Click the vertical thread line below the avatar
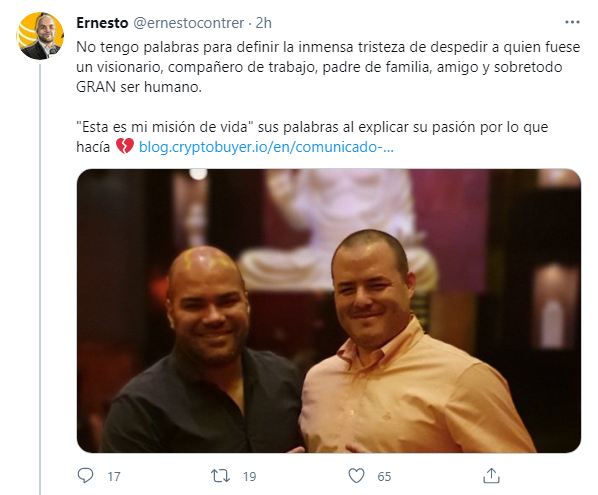The width and height of the screenshot is (598, 495). [40, 279]
